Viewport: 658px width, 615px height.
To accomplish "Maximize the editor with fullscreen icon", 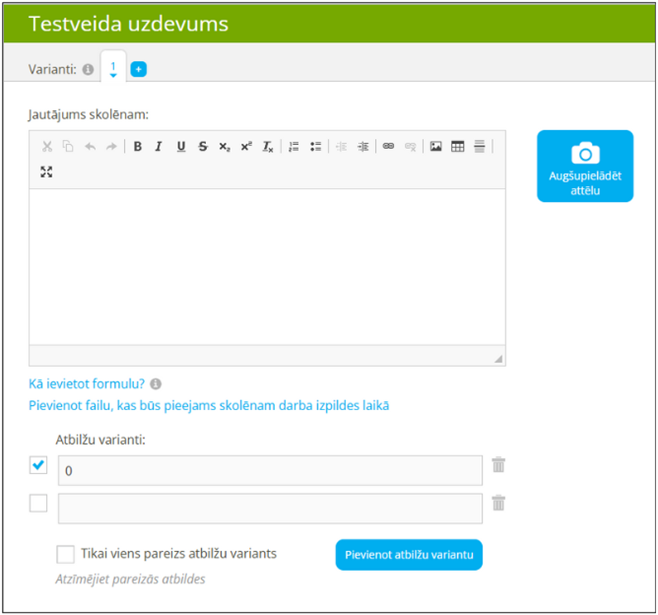I will click(46, 172).
